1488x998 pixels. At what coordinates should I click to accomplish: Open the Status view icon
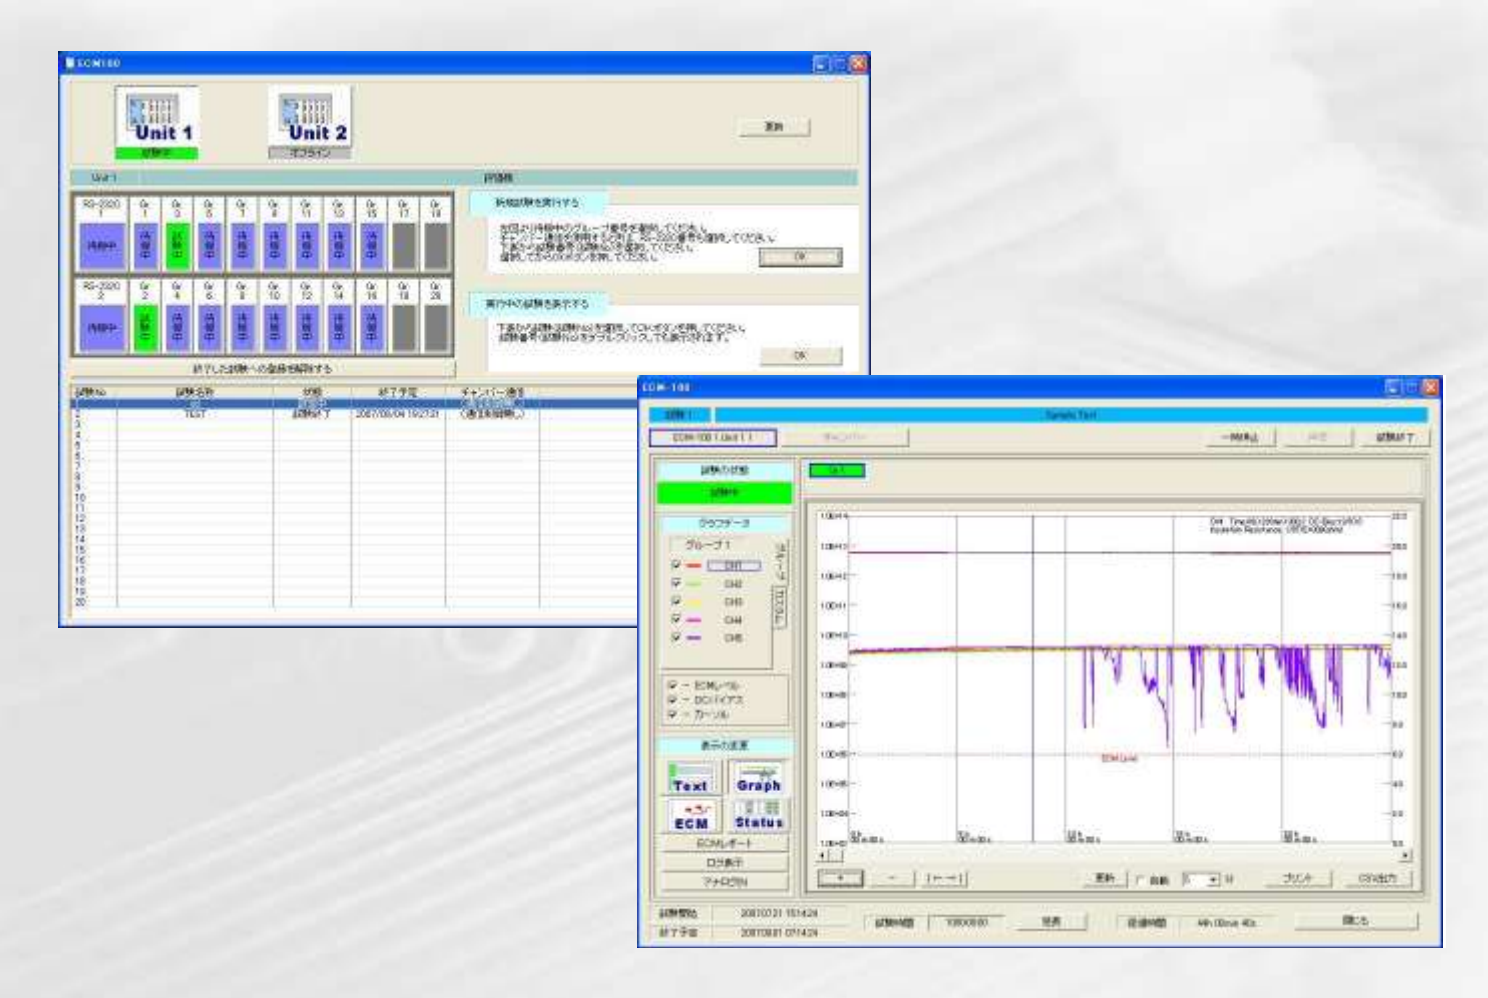pos(758,815)
